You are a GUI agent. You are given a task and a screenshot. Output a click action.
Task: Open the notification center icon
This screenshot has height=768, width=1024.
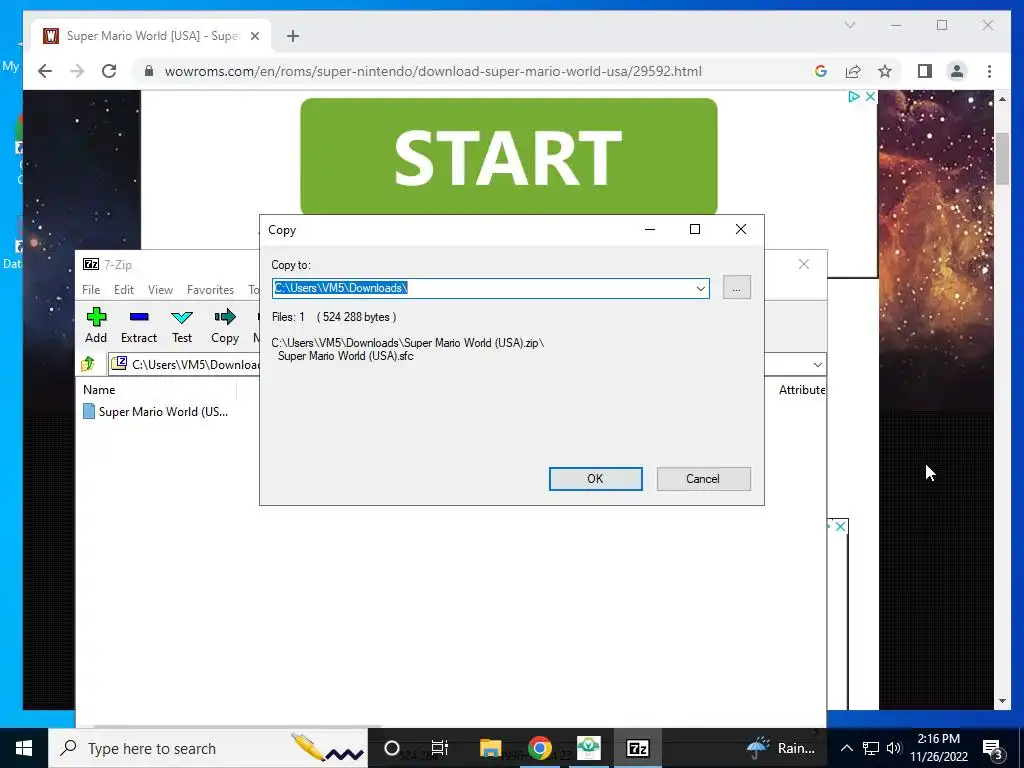coord(993,748)
